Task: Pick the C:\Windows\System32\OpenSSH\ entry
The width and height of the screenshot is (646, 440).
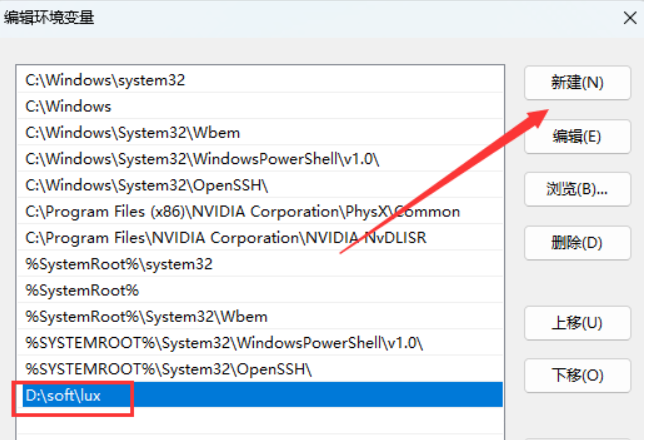Action: pyautogui.click(x=147, y=185)
